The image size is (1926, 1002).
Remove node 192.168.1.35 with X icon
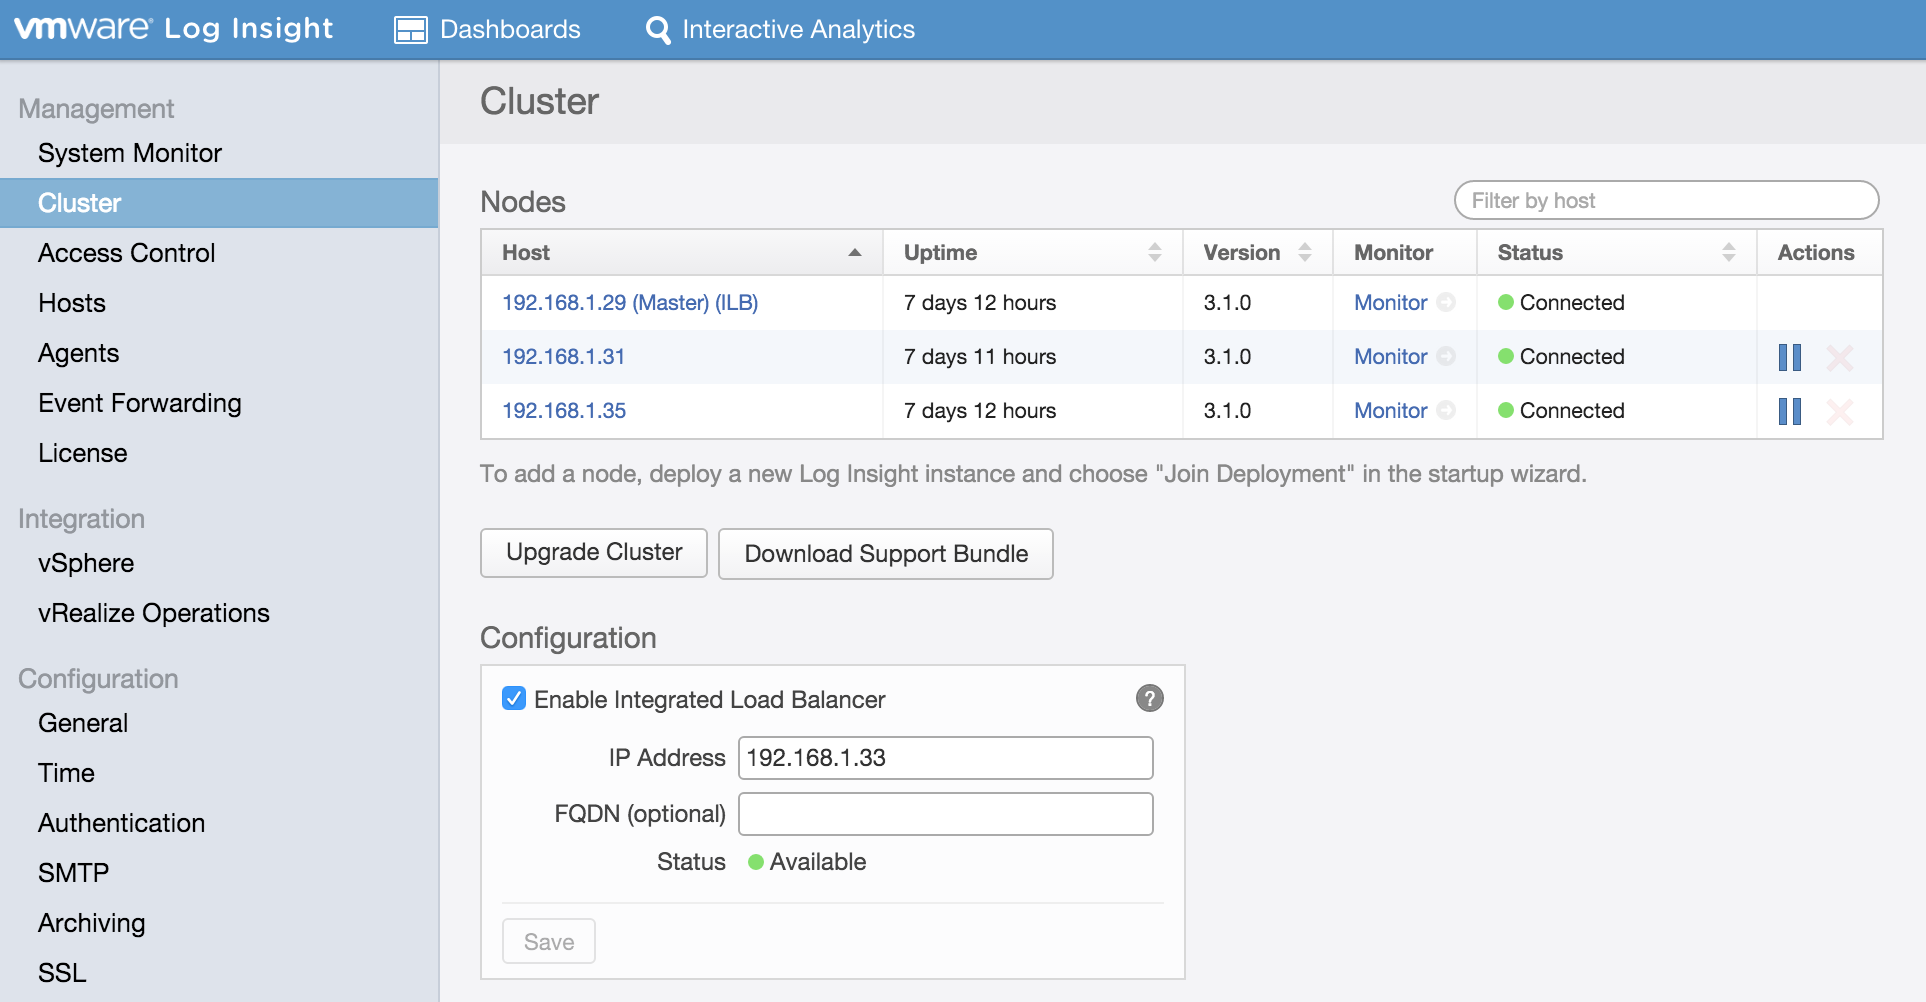click(1839, 411)
